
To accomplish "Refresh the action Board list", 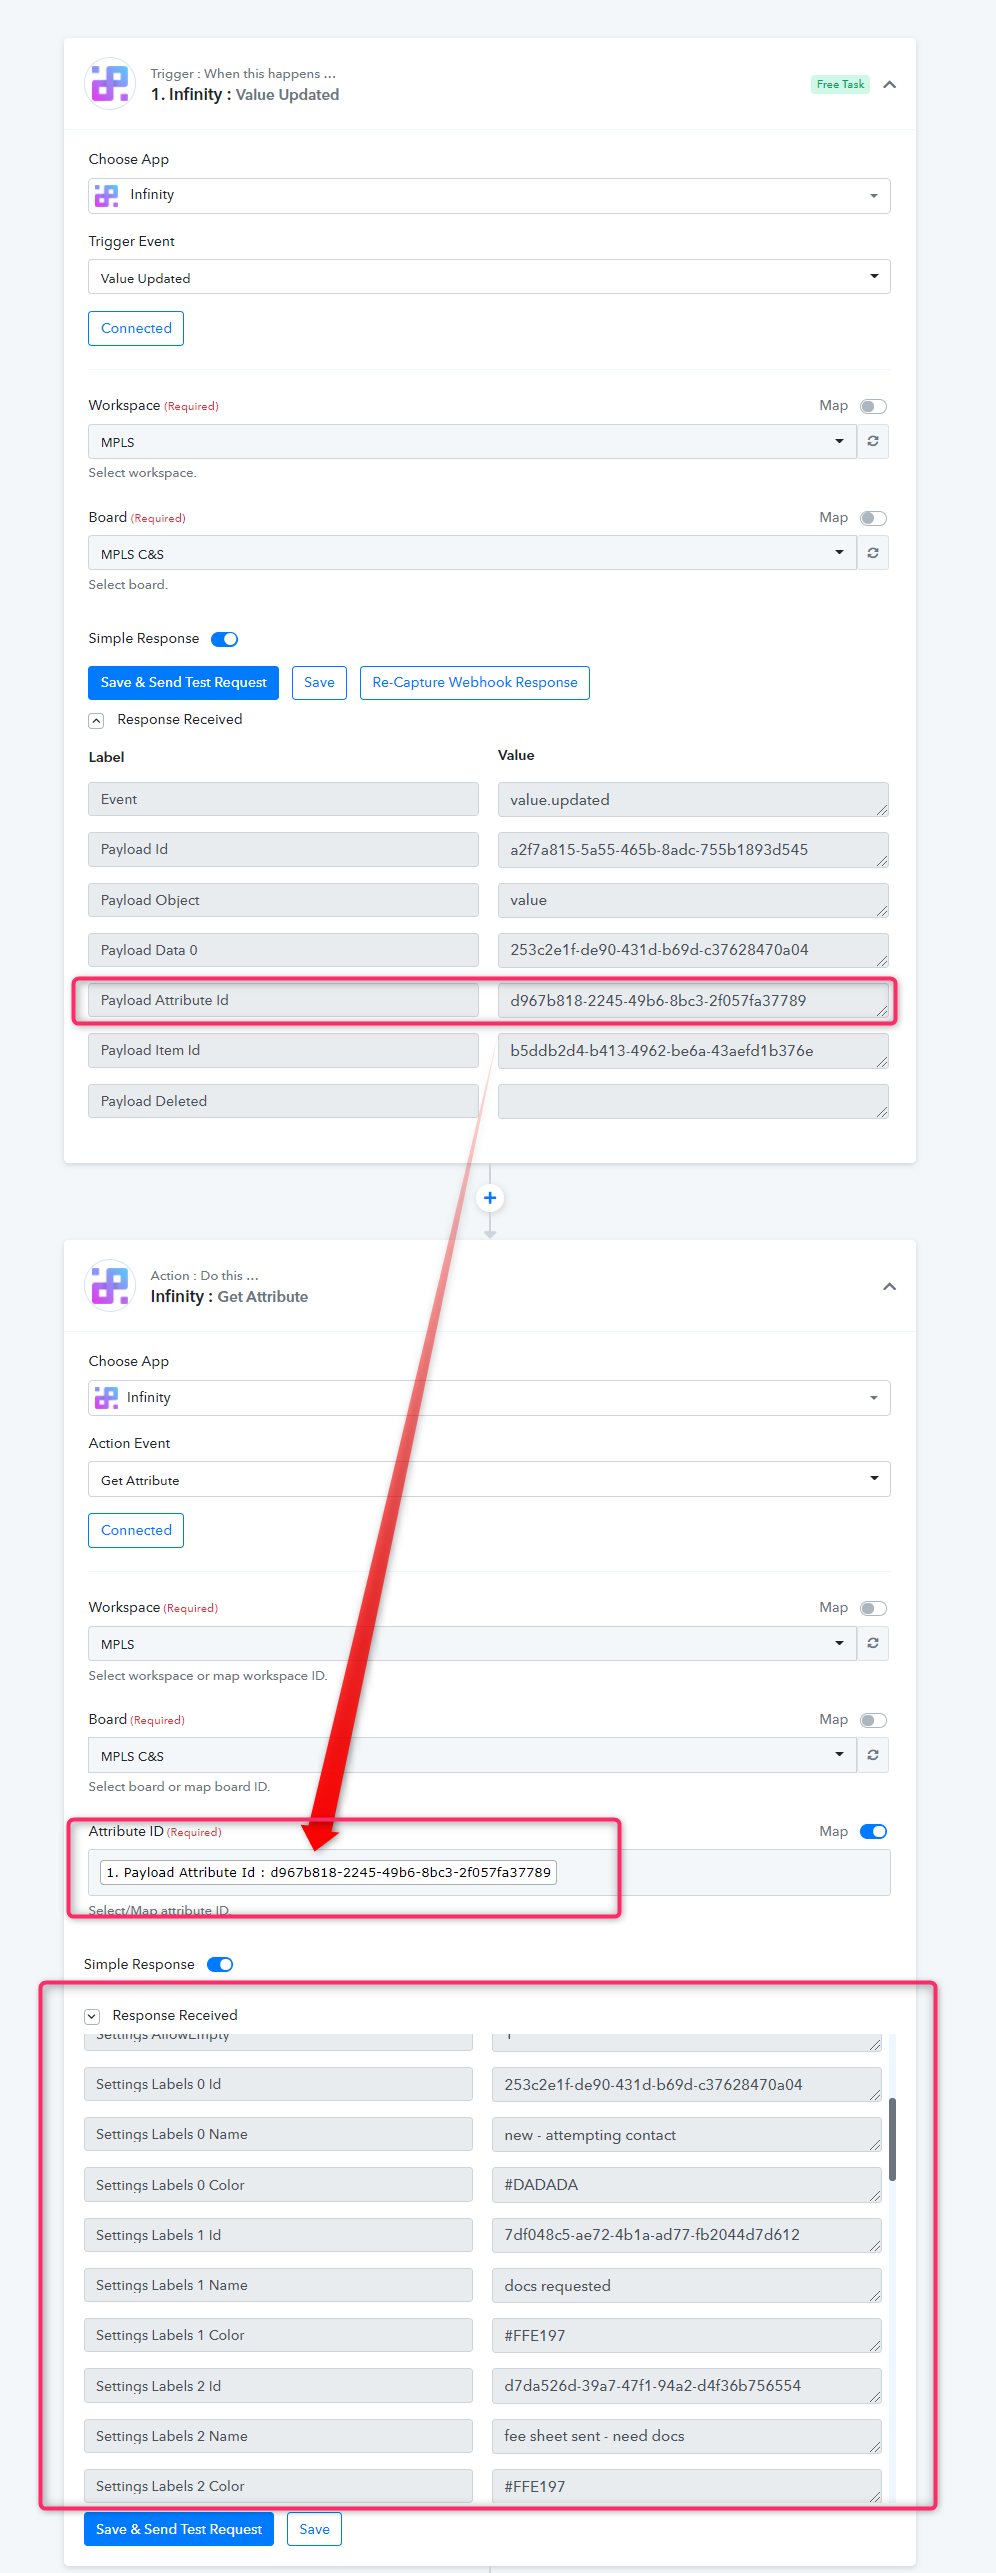I will 873,1755.
